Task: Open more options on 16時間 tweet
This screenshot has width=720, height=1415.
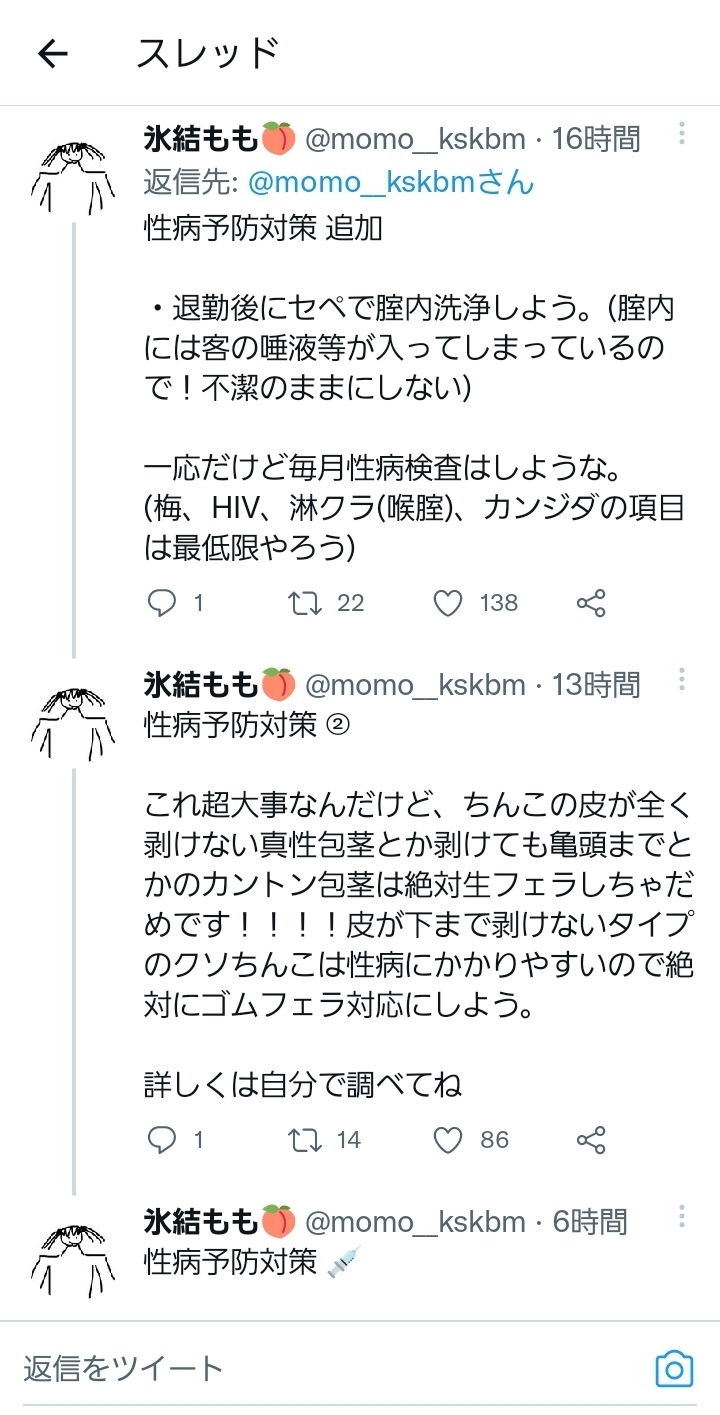Action: click(681, 135)
